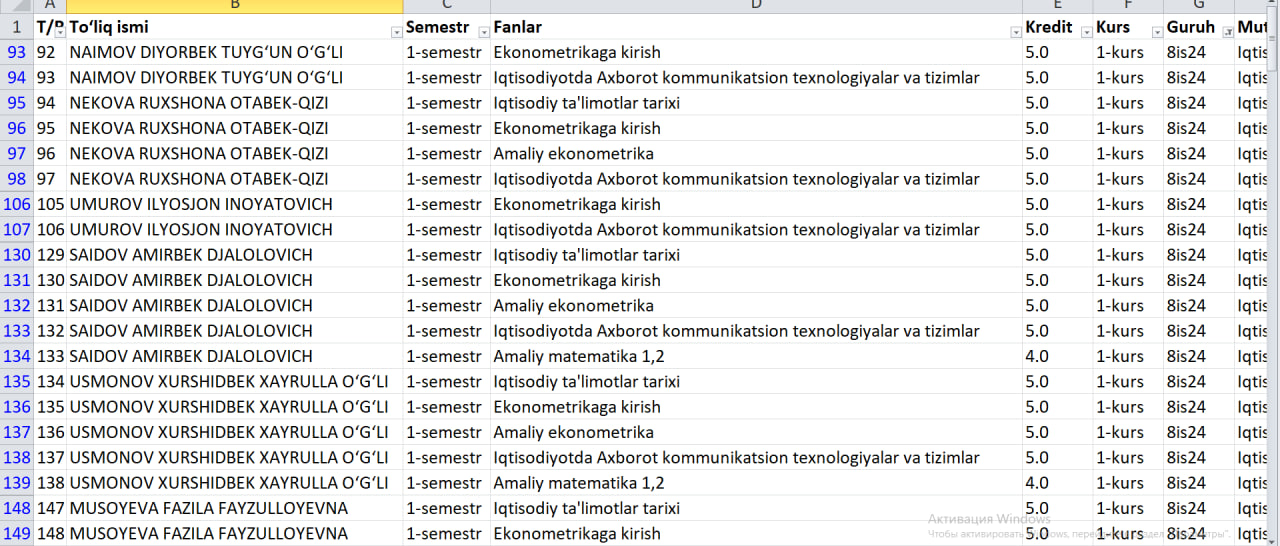1280x546 pixels.
Task: Select NEKOVA RUXSHONA name in row 97
Action: click(235, 154)
